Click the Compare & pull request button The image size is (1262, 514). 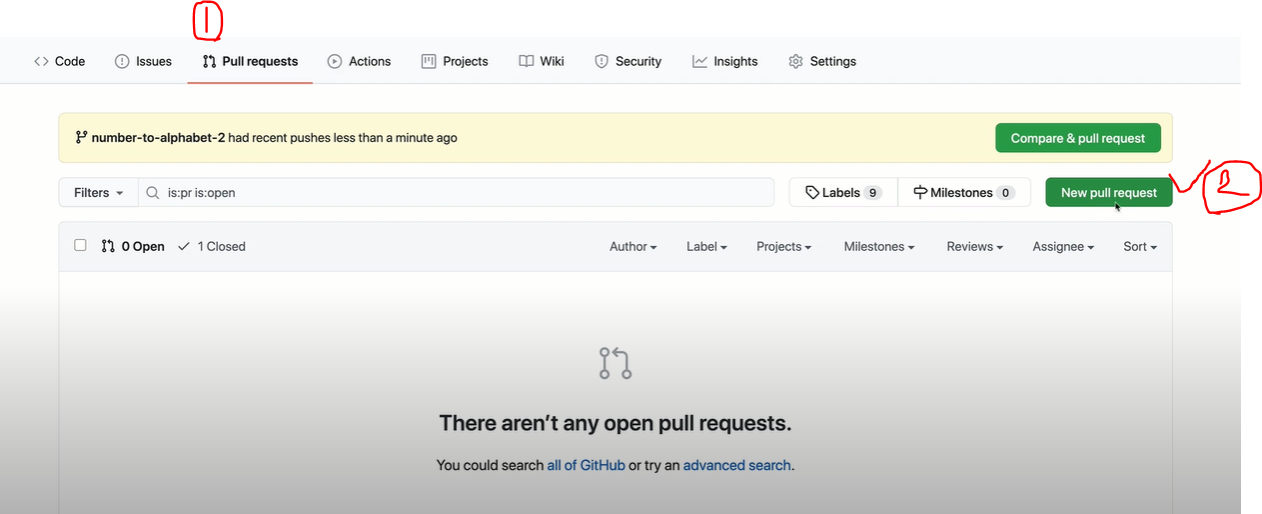pyautogui.click(x=1078, y=138)
